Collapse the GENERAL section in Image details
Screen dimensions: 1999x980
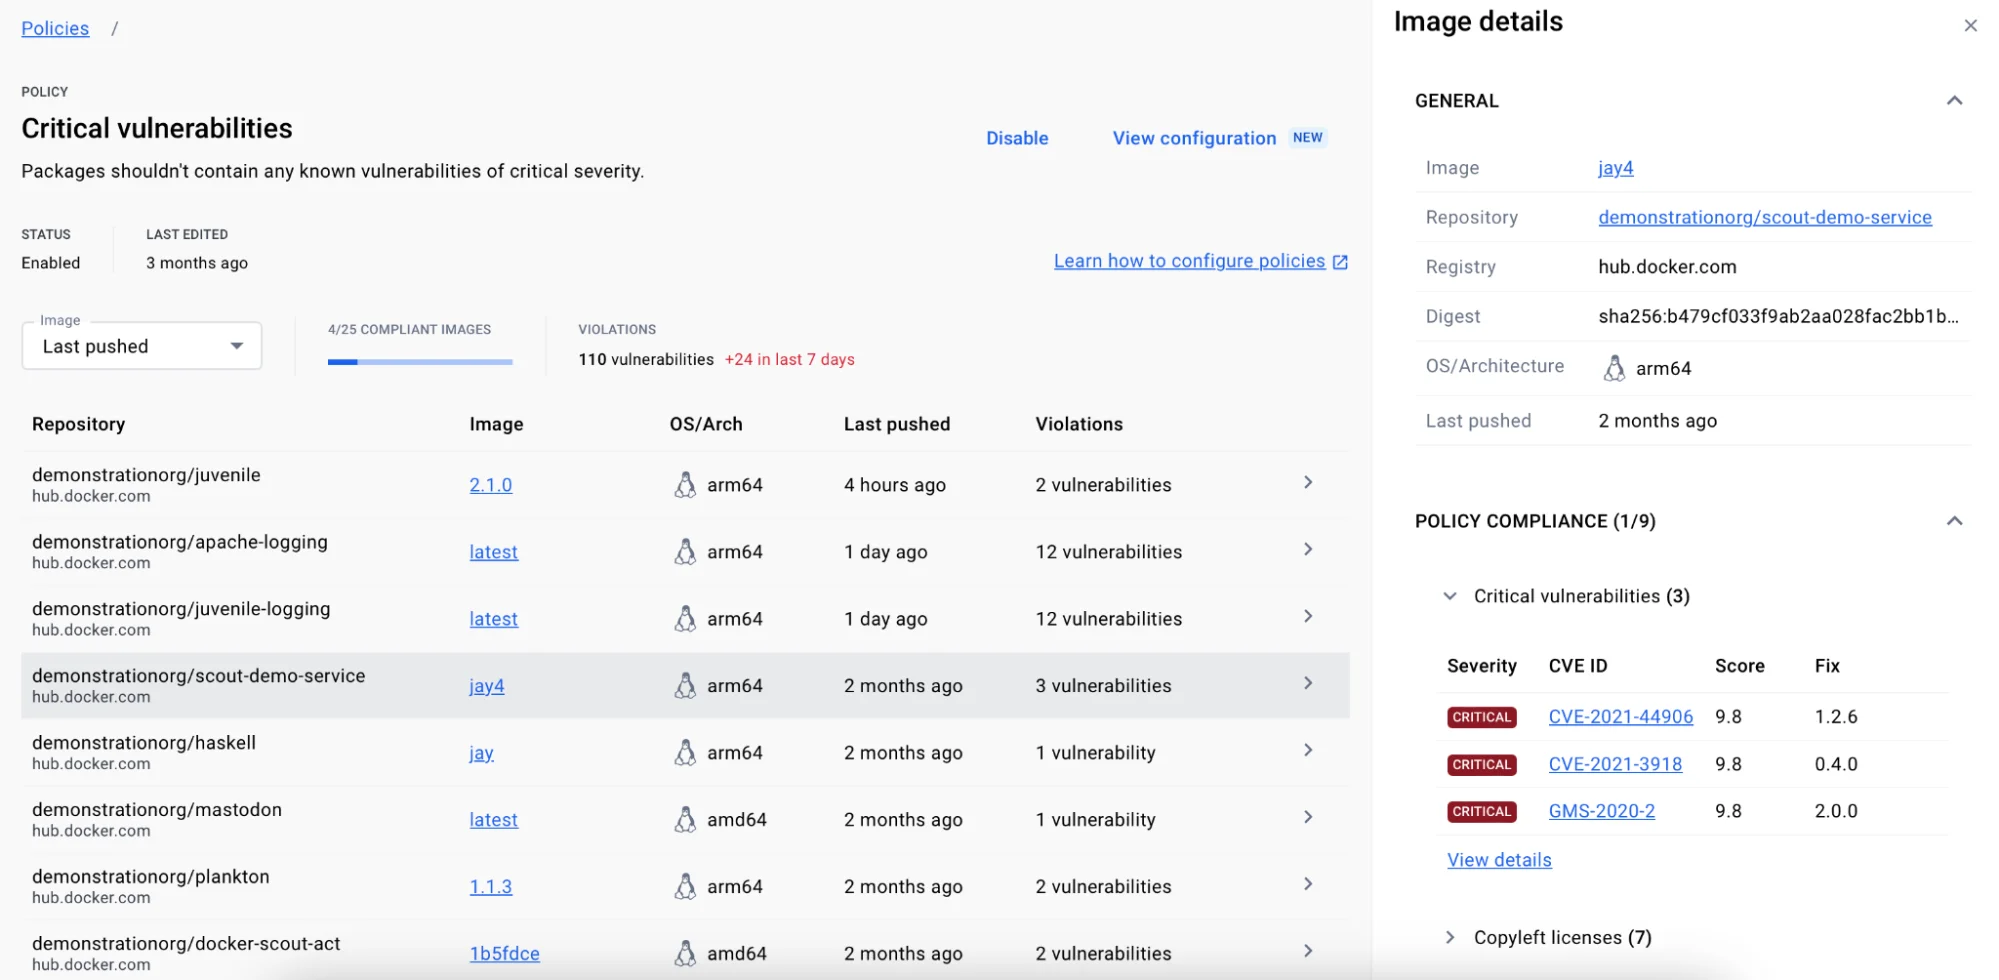click(1955, 100)
